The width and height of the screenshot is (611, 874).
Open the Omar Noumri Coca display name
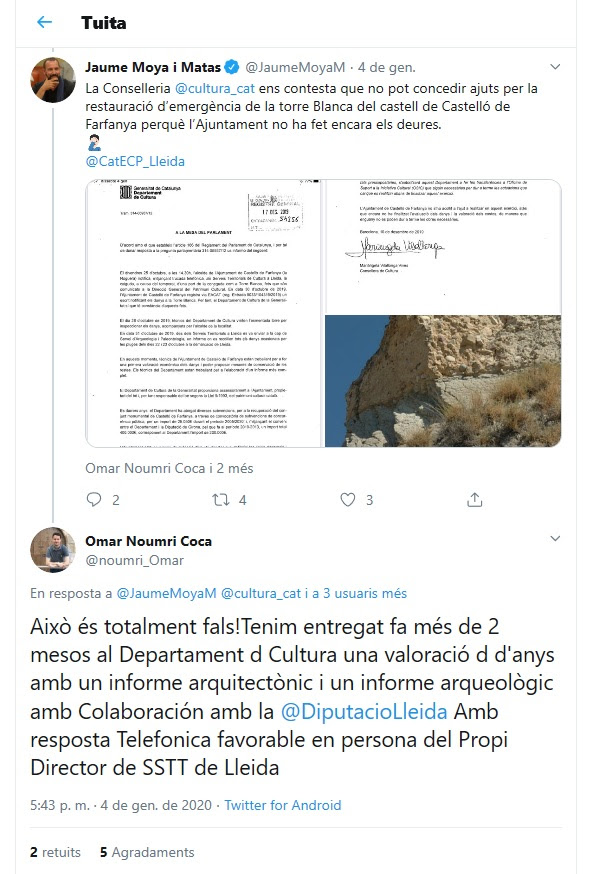click(148, 541)
